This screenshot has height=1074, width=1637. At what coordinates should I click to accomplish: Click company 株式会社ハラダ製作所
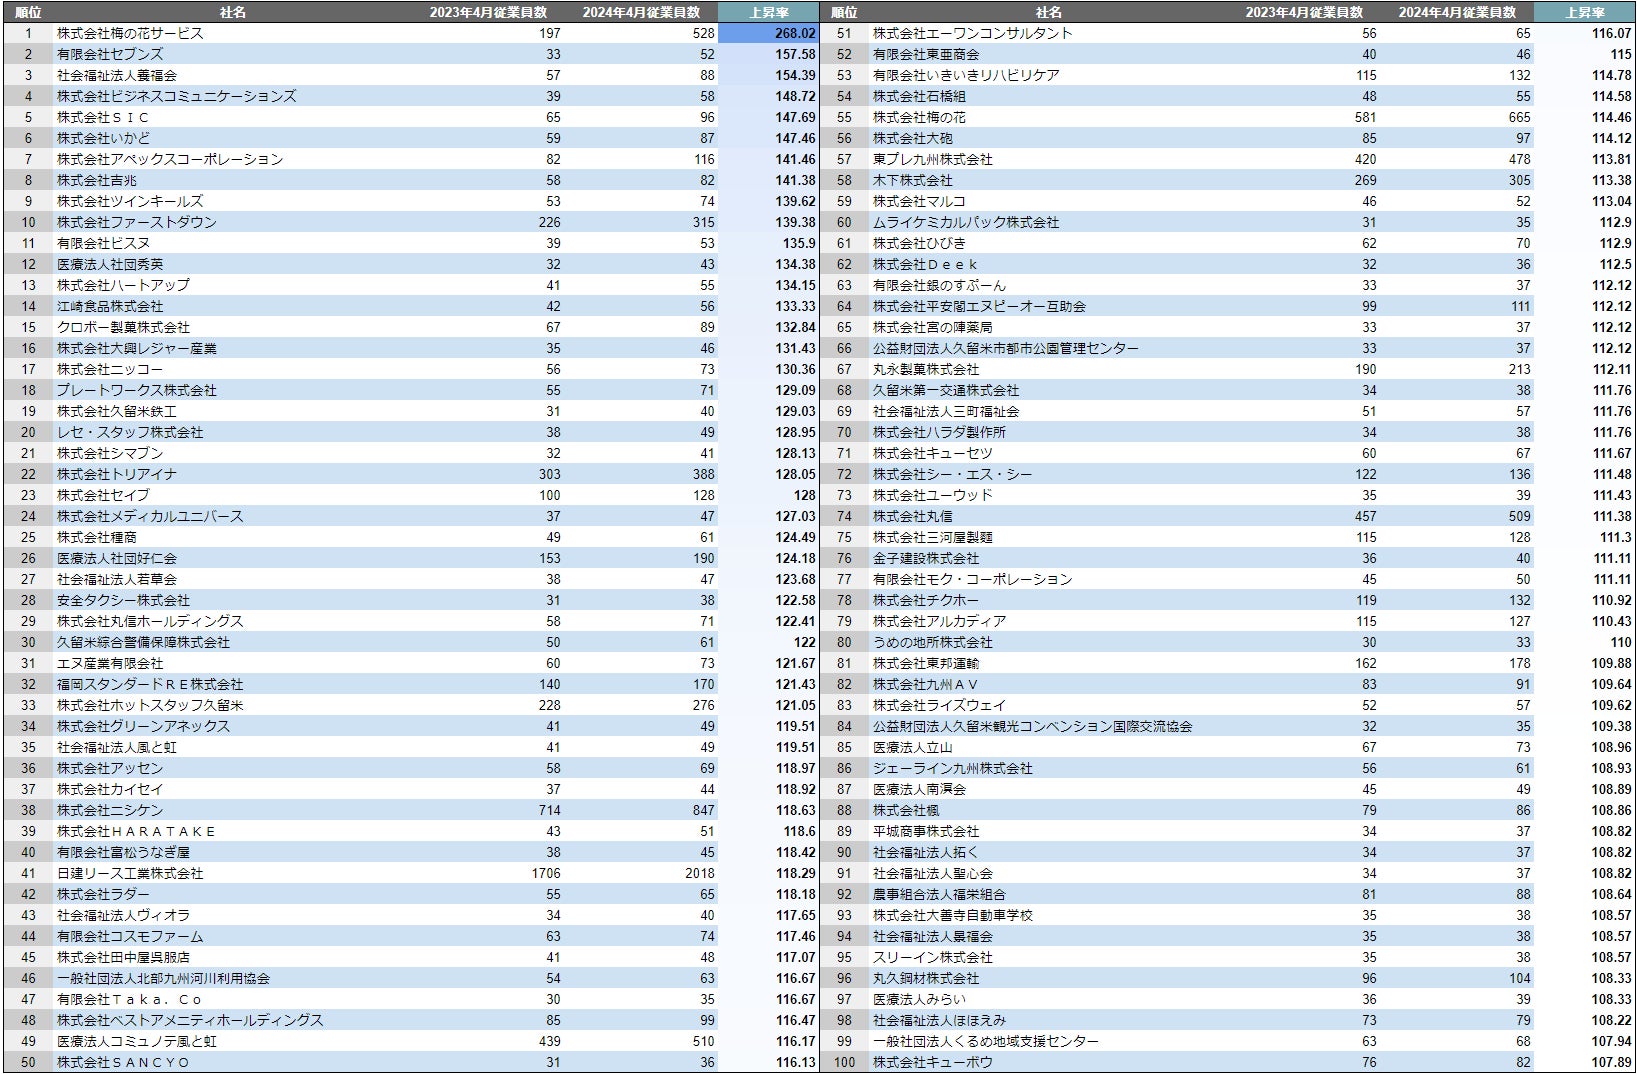click(x=940, y=432)
